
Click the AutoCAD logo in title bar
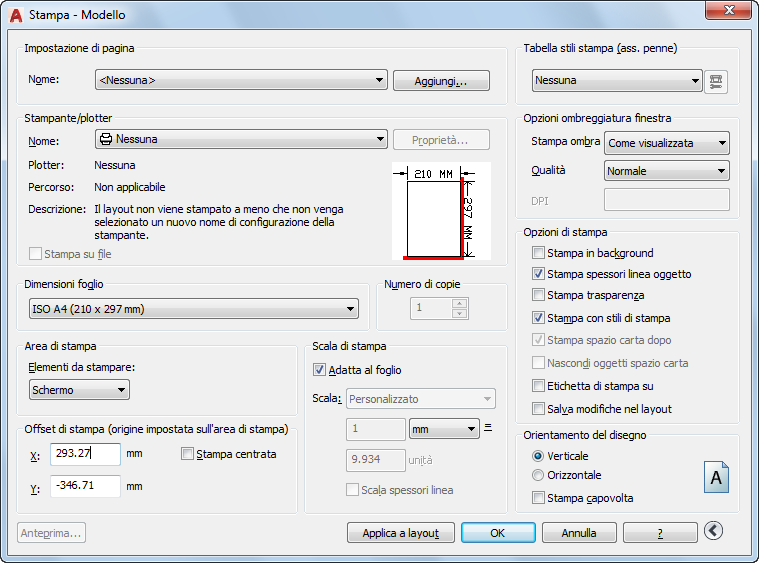[16, 15]
